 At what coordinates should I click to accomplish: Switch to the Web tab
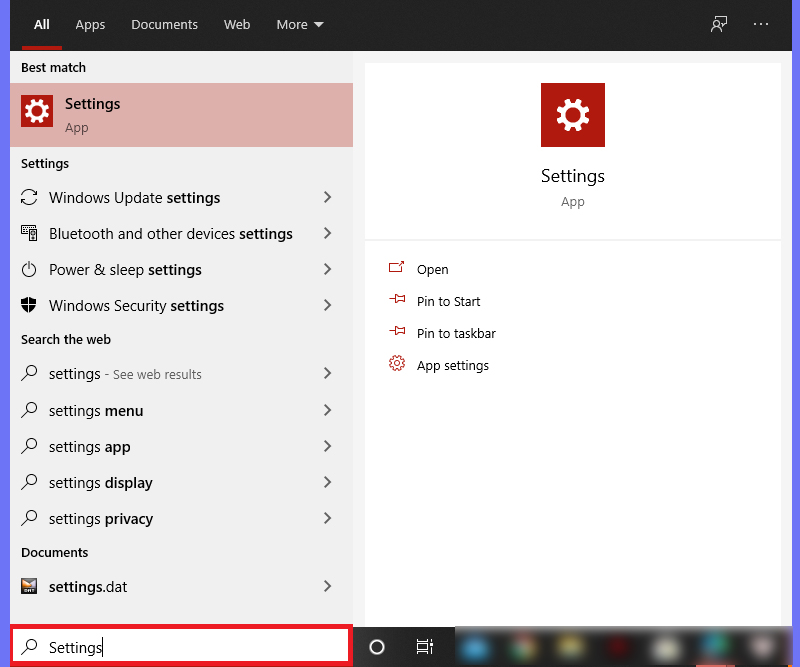click(x=237, y=24)
